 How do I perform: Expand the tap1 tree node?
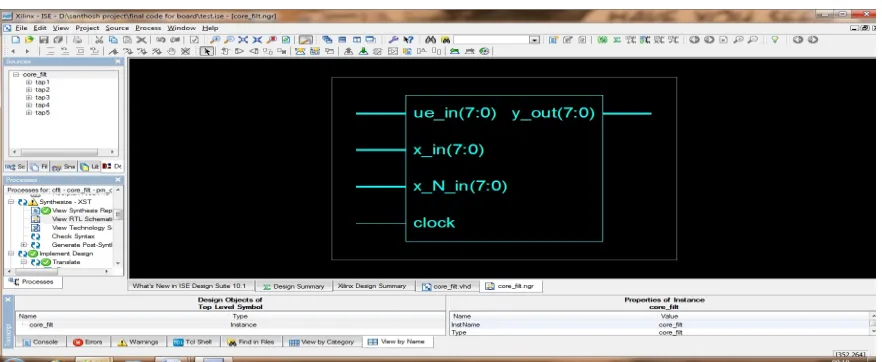pyautogui.click(x=29, y=82)
